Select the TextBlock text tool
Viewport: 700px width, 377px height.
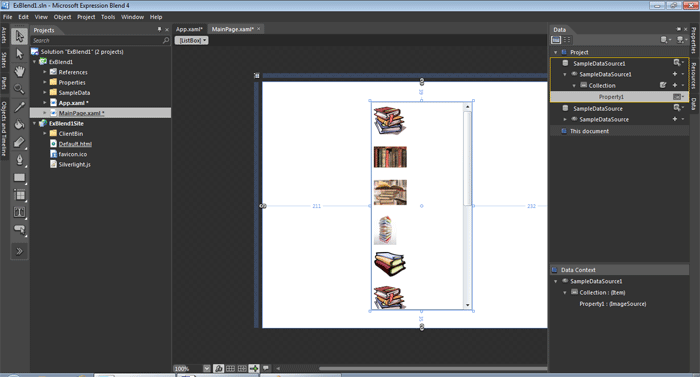tap(19, 212)
